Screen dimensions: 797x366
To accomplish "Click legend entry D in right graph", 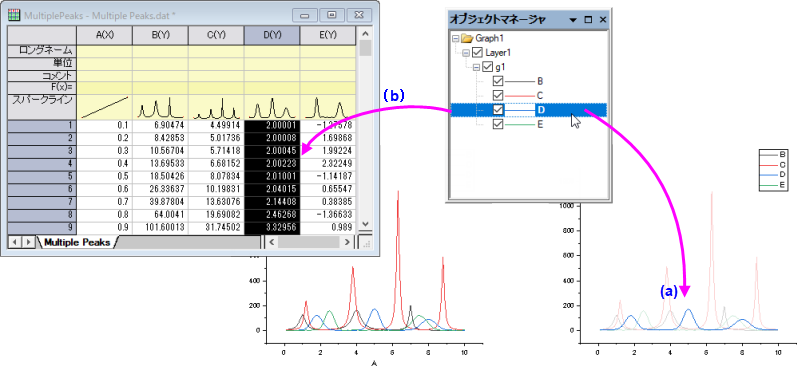I will coord(773,175).
